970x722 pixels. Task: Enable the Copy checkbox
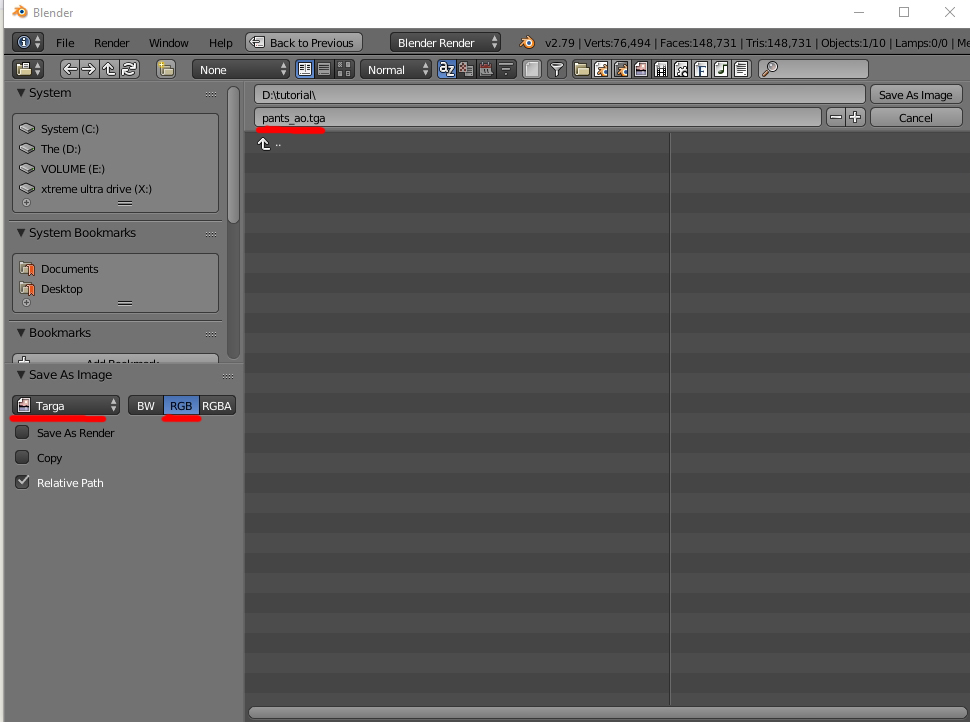tap(23, 457)
